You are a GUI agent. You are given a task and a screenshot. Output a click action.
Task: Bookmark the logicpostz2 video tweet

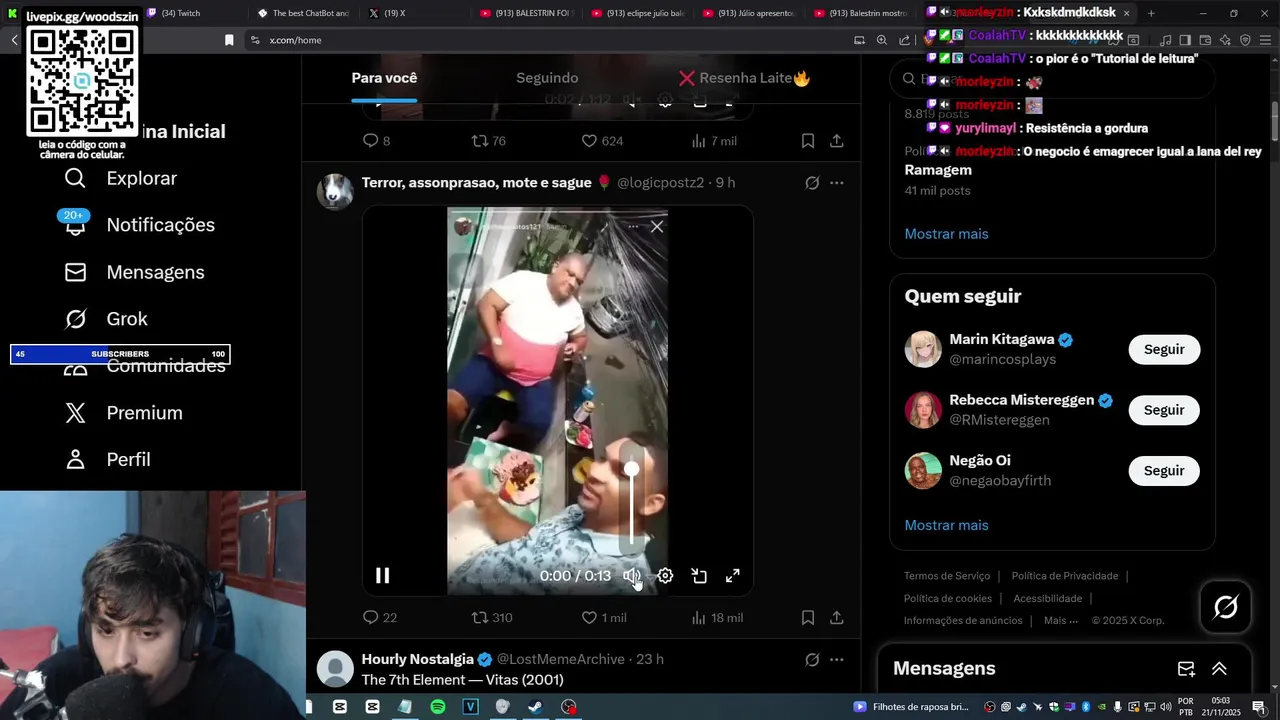(x=808, y=618)
